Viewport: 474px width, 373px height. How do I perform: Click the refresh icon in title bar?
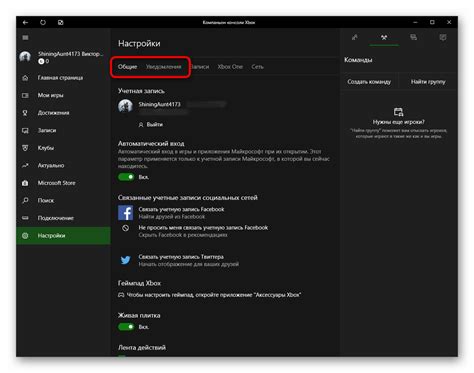[43, 22]
